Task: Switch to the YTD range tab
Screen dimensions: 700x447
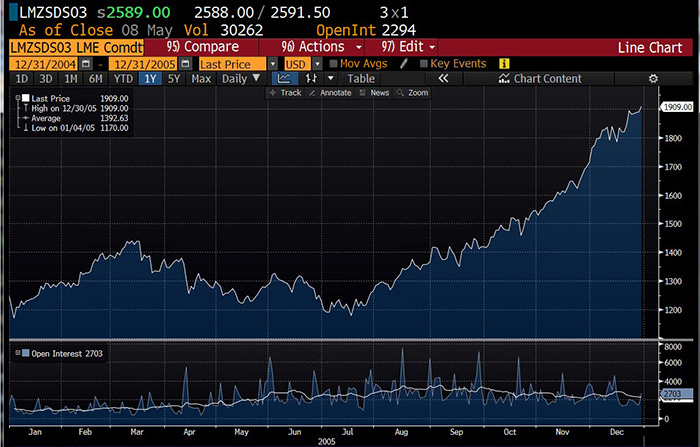Action: [x=123, y=78]
